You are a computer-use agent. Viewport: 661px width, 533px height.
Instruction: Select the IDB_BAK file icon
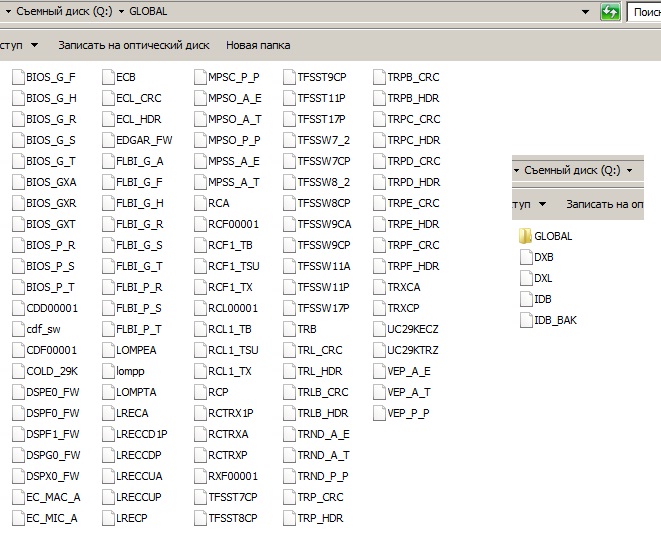(525, 320)
